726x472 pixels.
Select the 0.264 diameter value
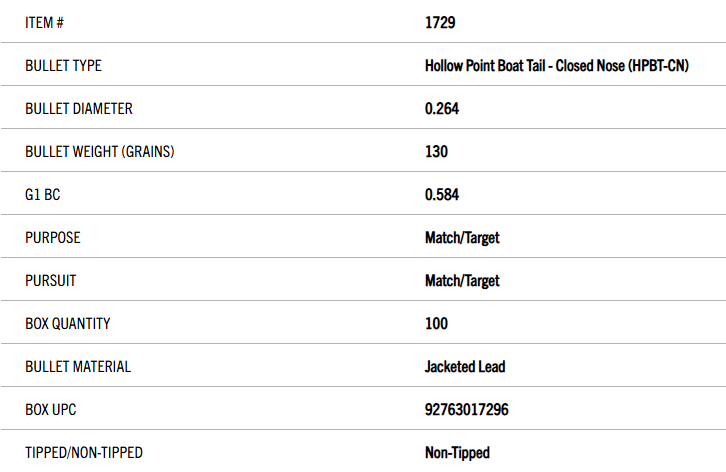pos(442,109)
